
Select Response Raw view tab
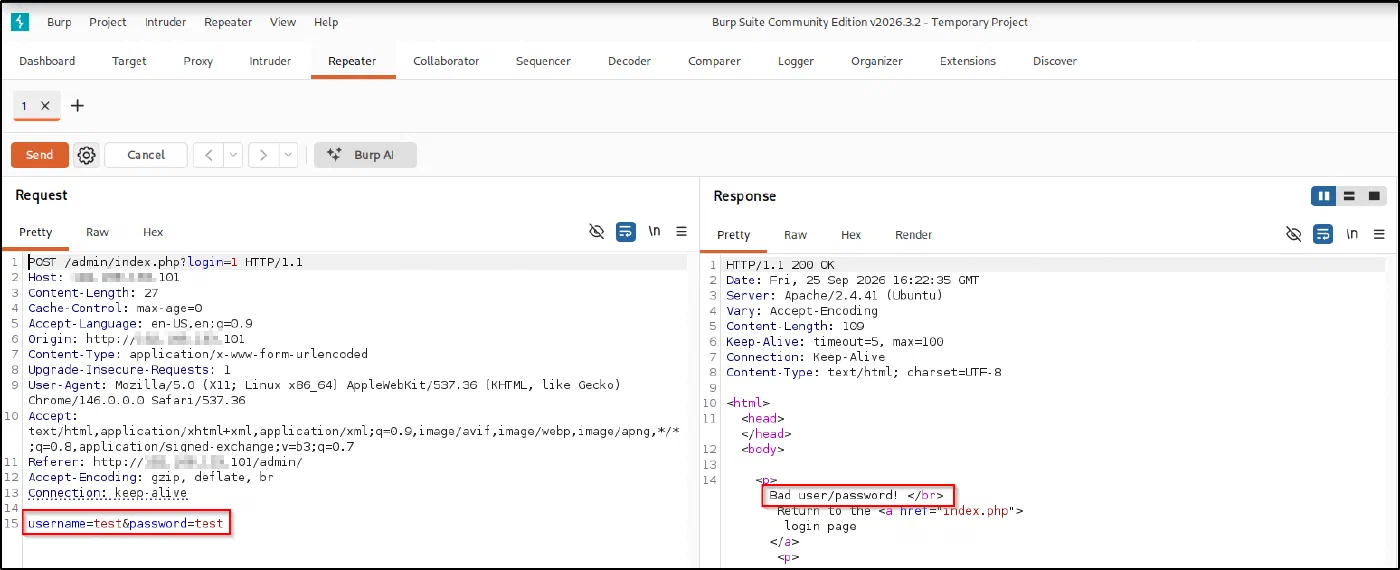pyautogui.click(x=795, y=235)
